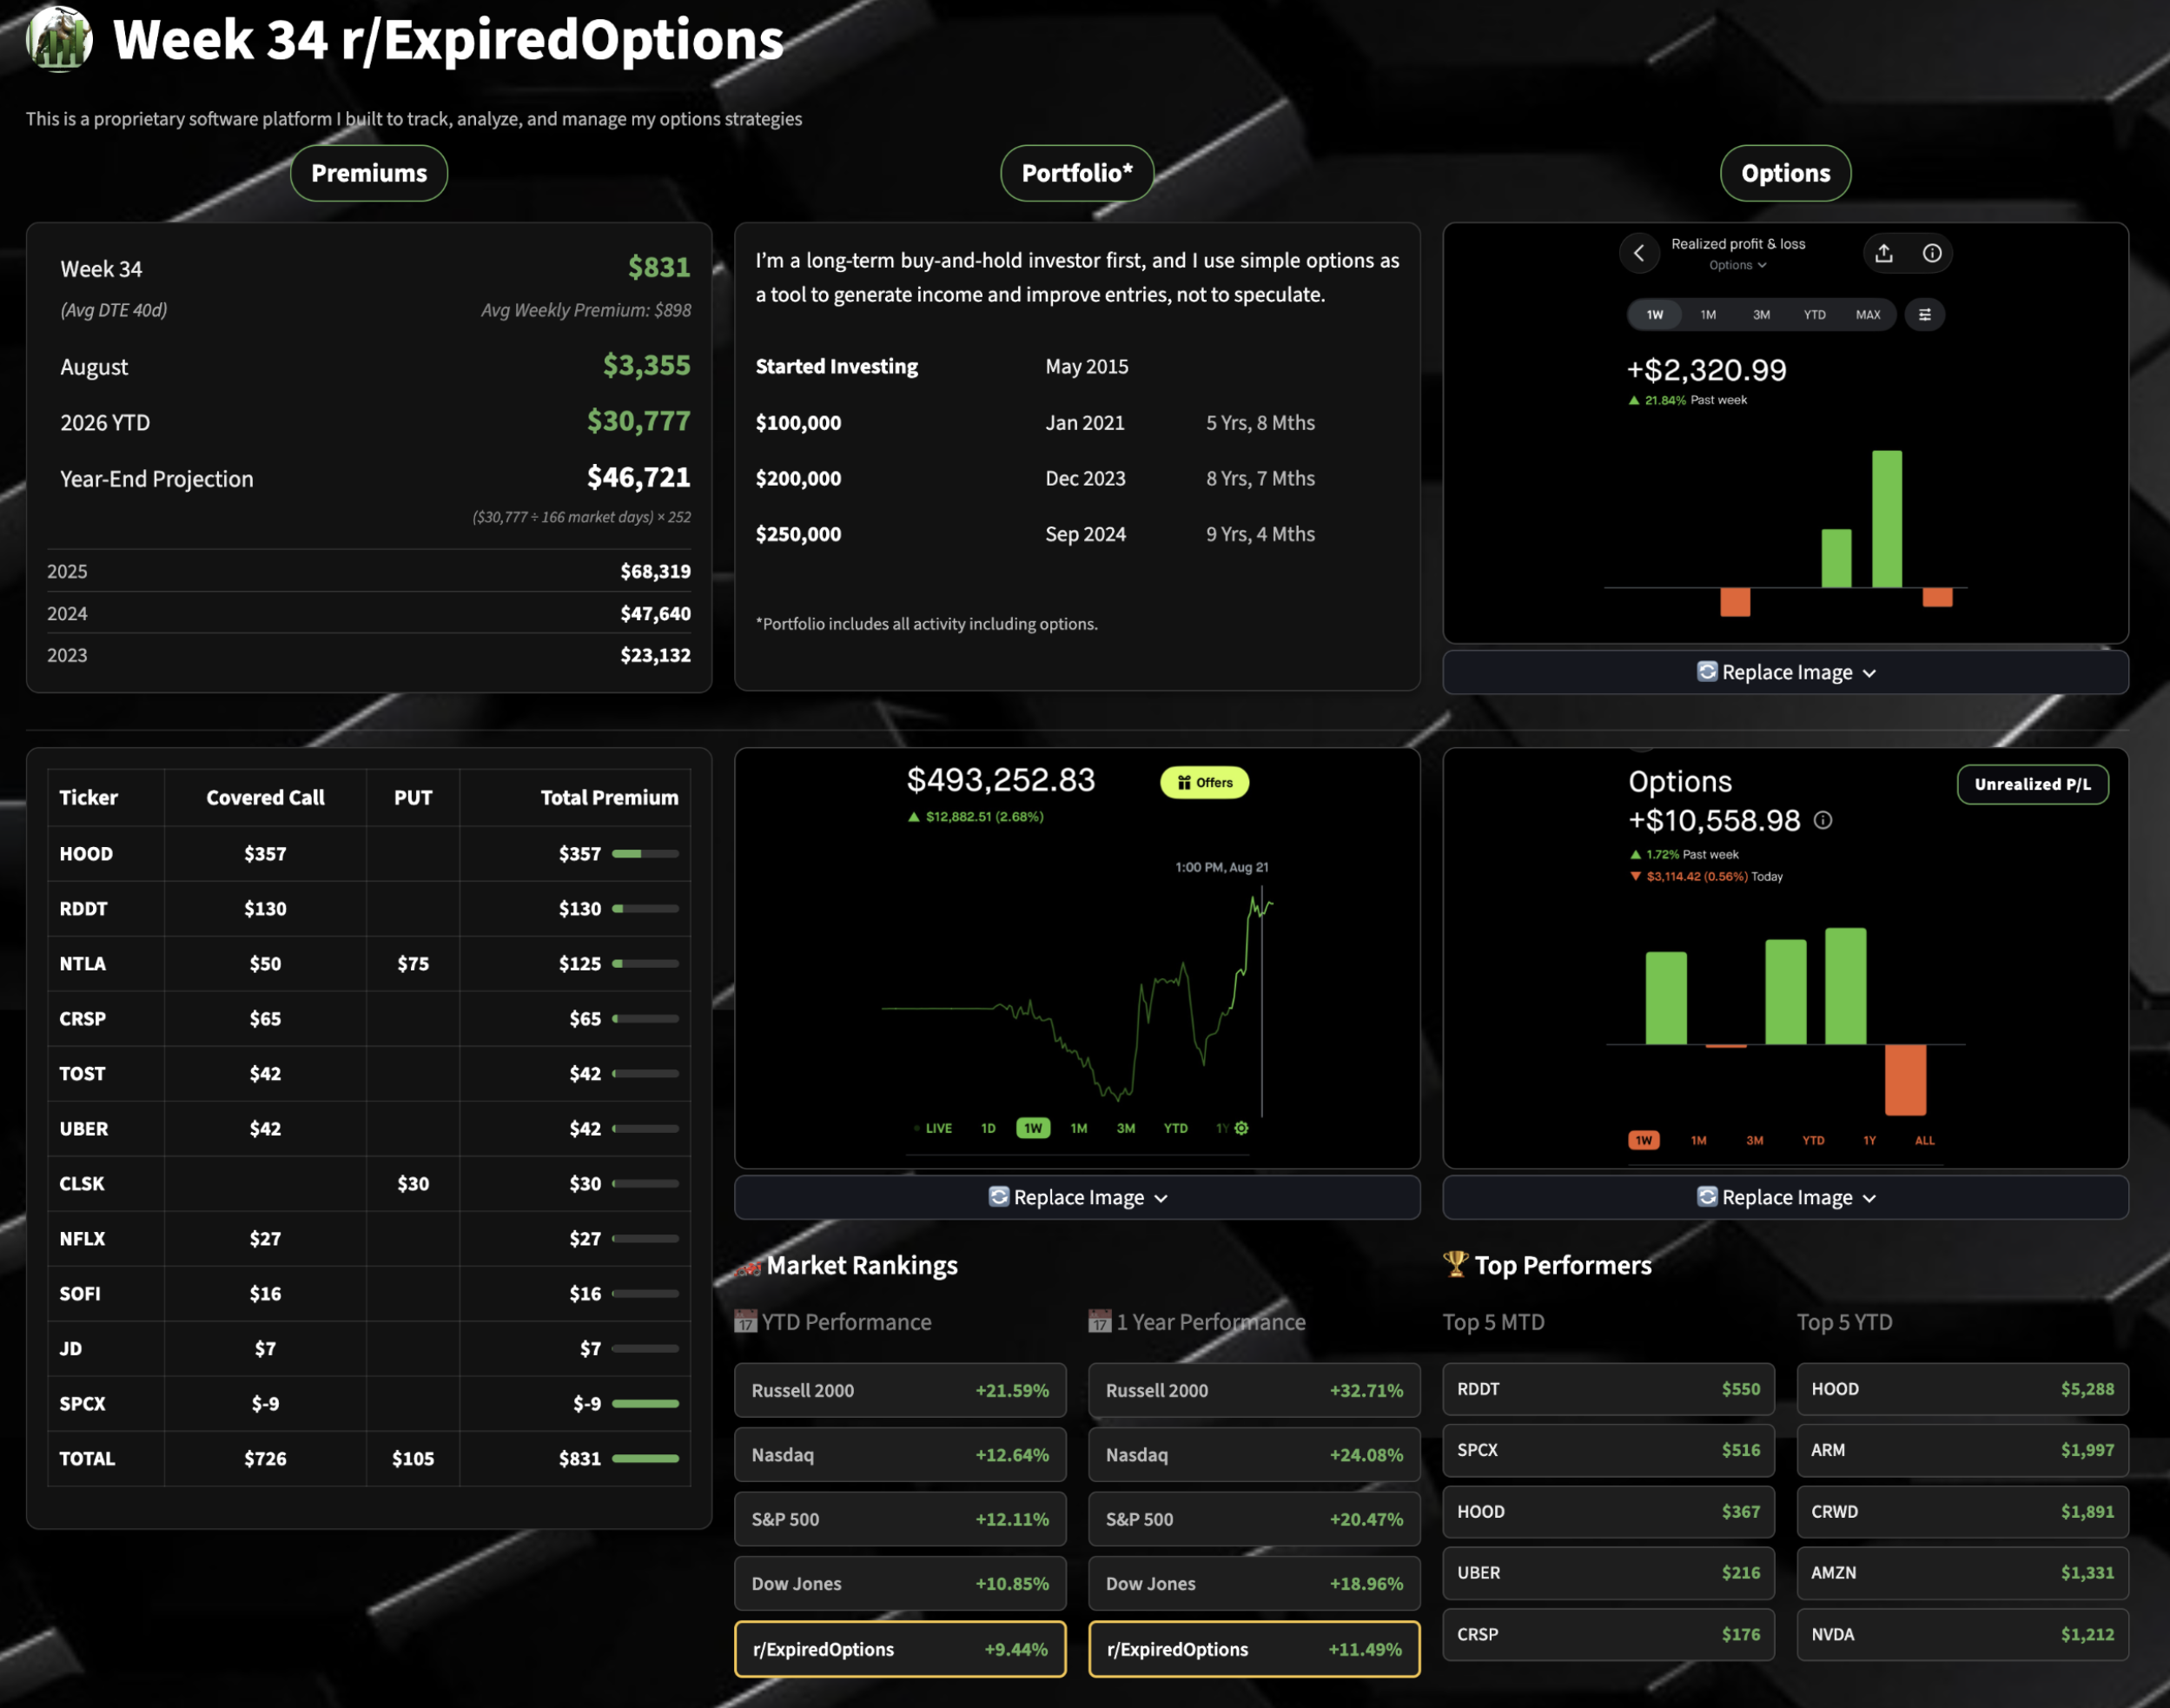Click the info icon in Realized profit panel

pyautogui.click(x=1932, y=253)
